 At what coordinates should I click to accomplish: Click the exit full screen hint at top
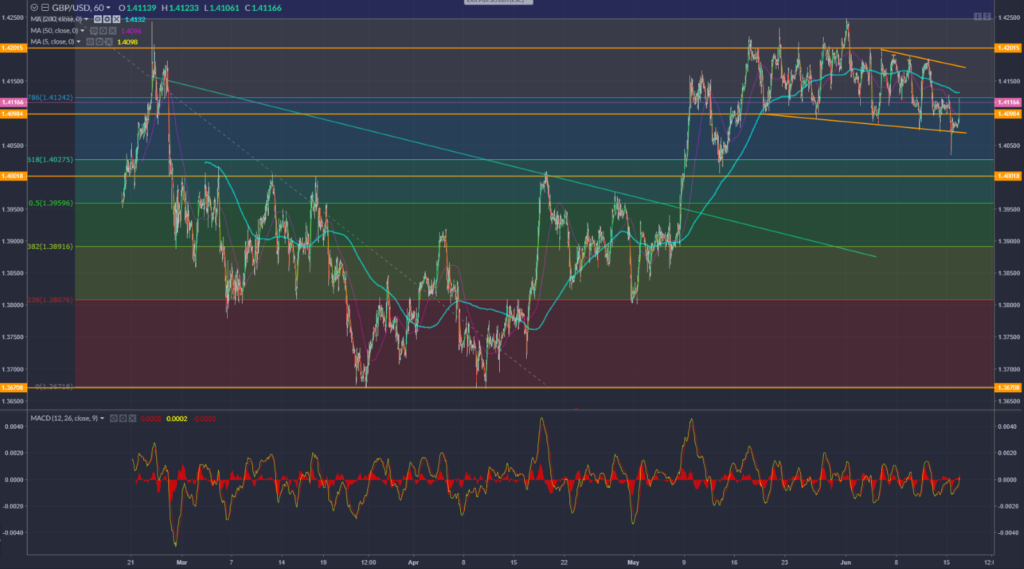498,2
